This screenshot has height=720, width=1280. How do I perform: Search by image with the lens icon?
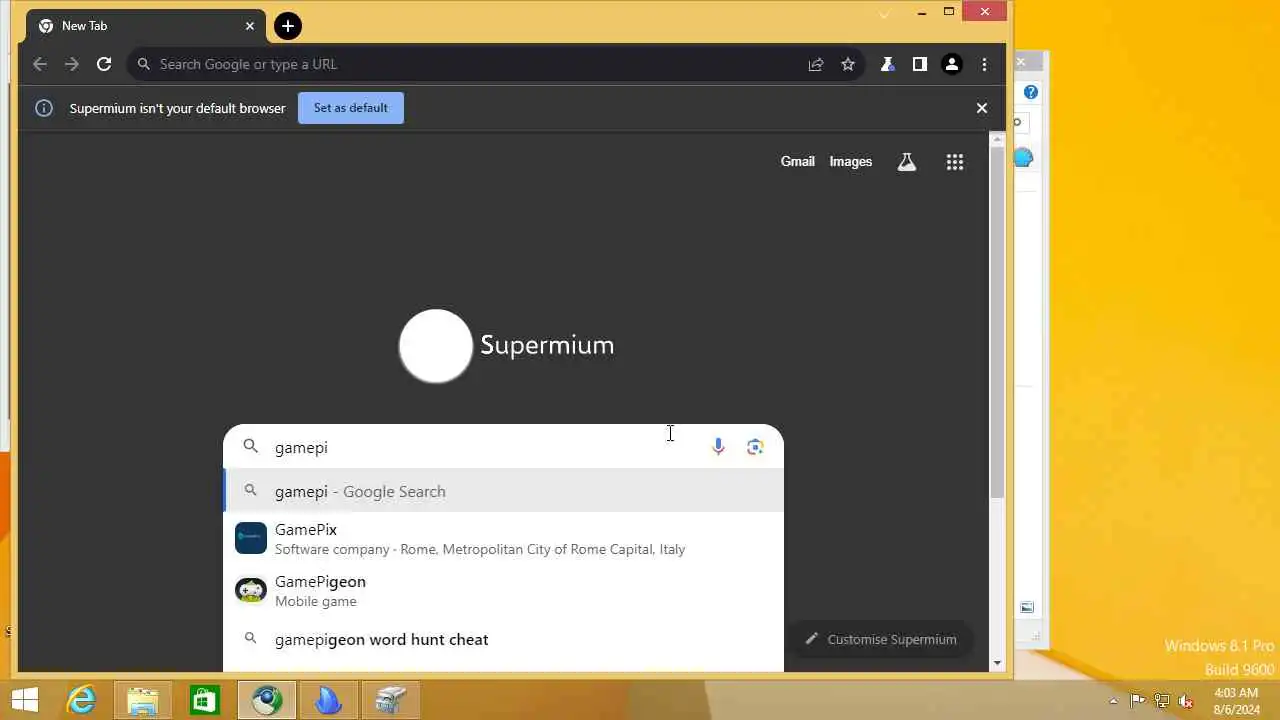coord(755,447)
